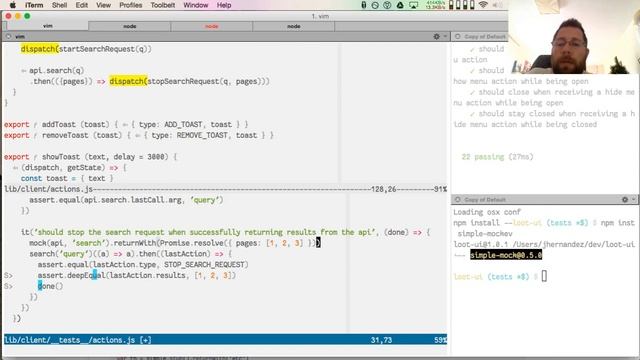The image size is (640, 360).
Task: Click the assert.equal api.search.lastCall.arg line
Action: (126, 200)
